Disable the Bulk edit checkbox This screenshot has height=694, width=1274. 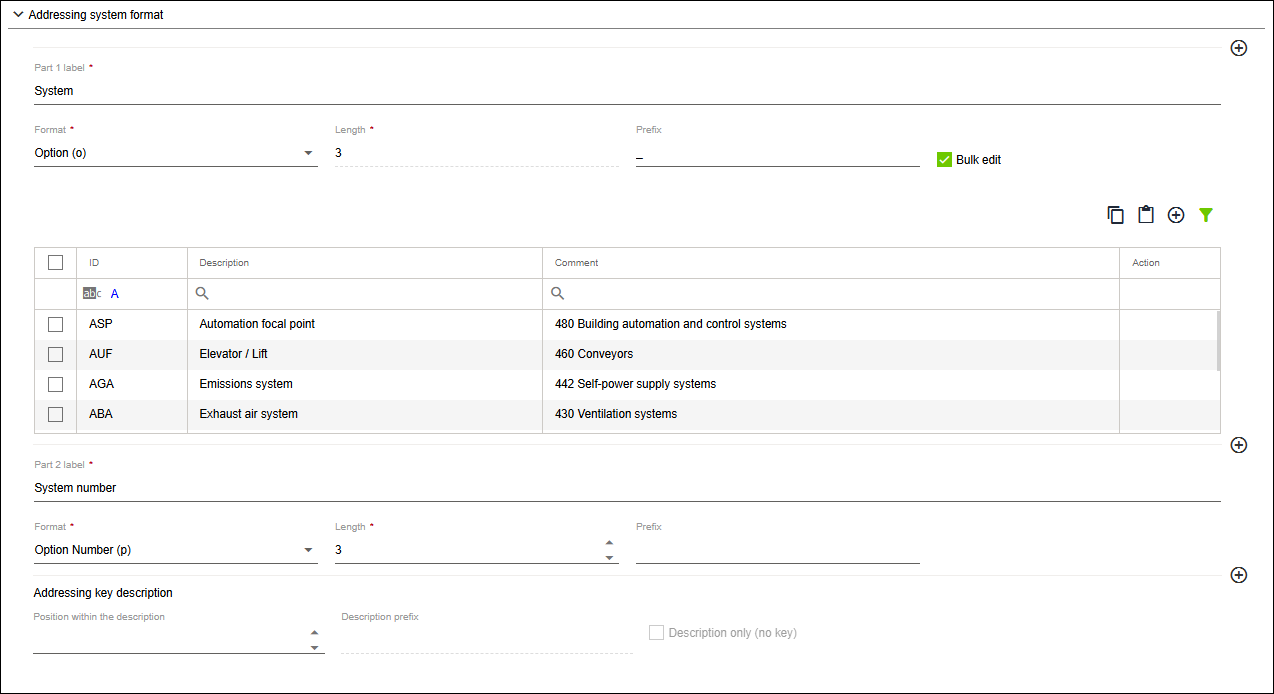pyautogui.click(x=944, y=159)
